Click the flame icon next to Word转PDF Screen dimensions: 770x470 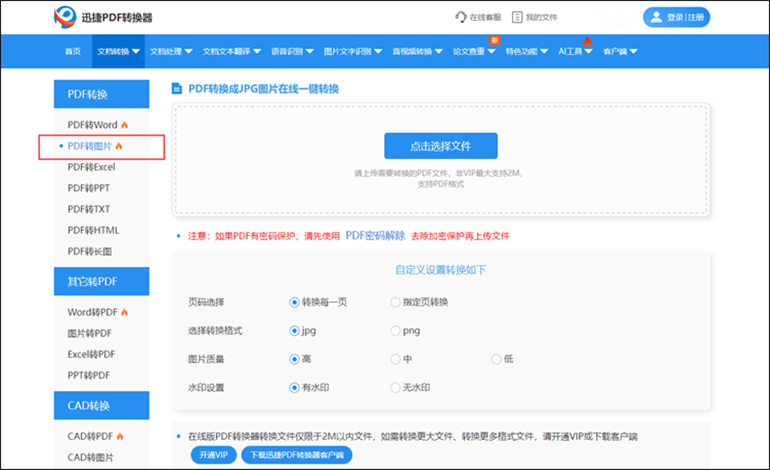124,312
